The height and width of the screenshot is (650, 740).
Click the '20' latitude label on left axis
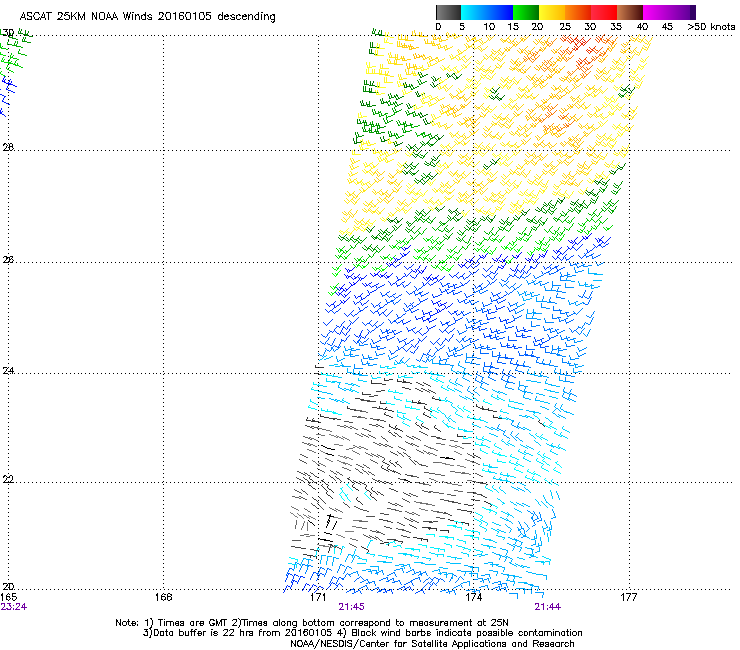(8, 586)
